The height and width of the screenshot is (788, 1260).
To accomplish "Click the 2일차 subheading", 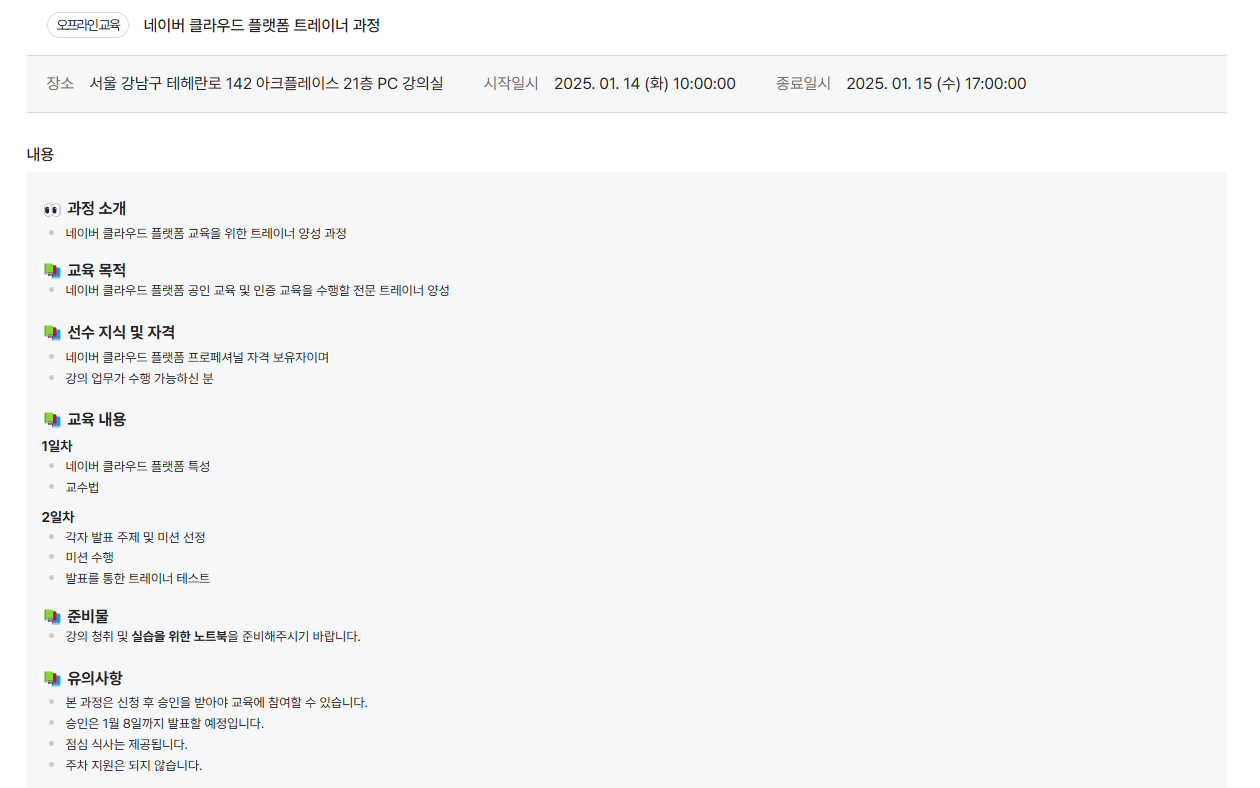I will coord(58,517).
